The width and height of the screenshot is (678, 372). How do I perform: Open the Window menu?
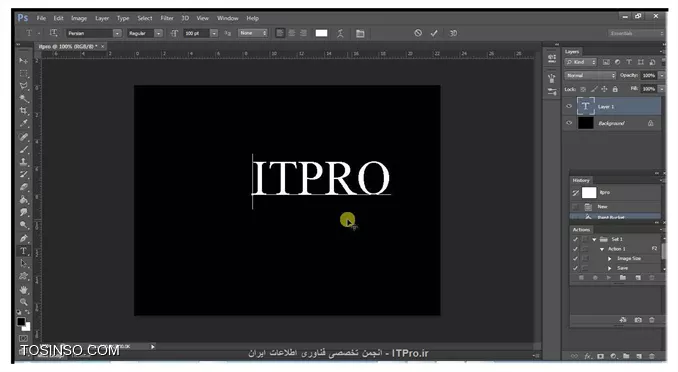(227, 18)
